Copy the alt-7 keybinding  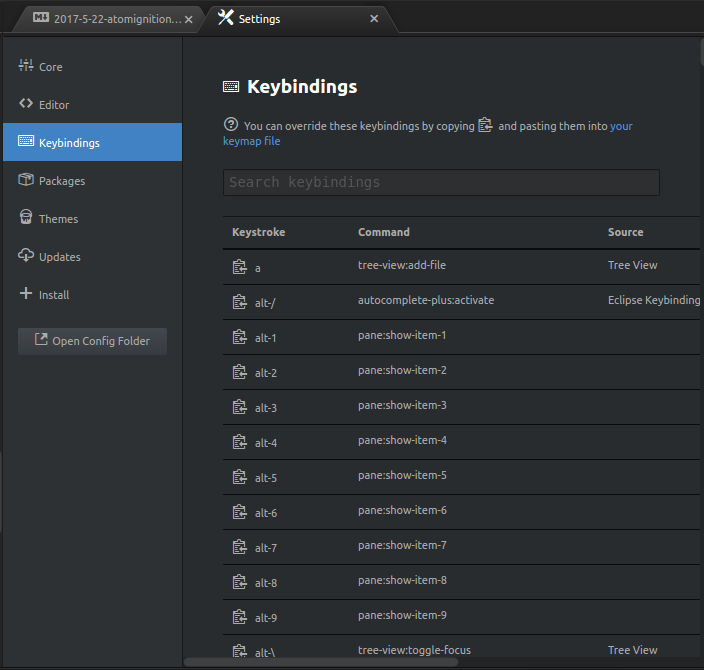pos(239,547)
